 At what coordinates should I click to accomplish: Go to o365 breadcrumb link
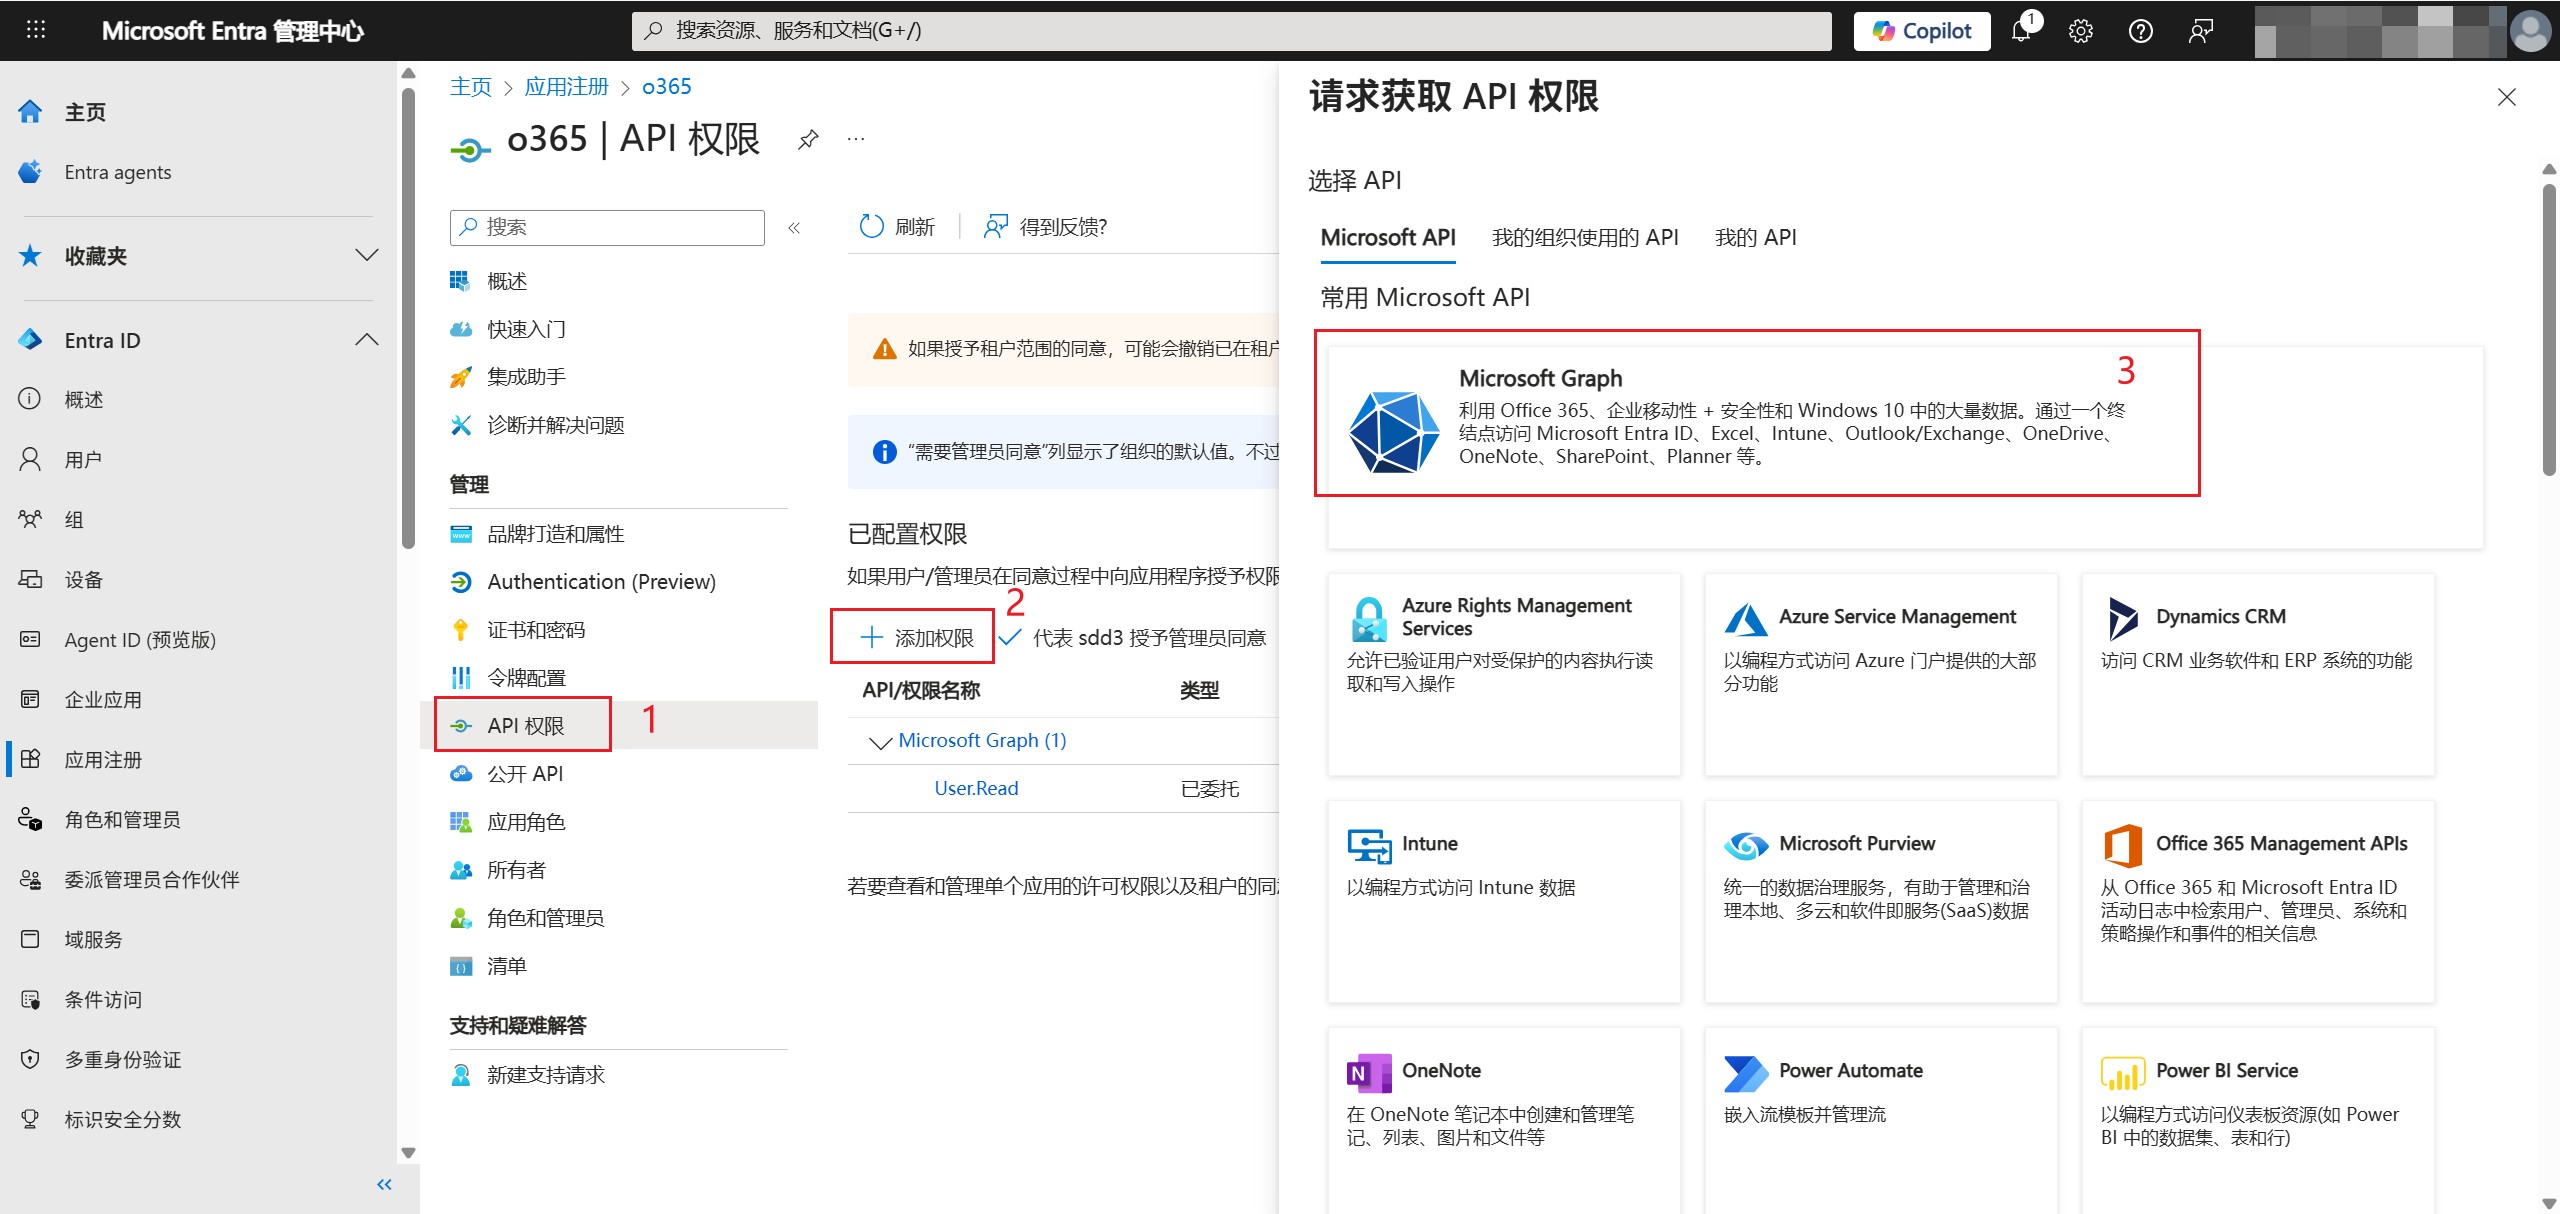pos(667,87)
